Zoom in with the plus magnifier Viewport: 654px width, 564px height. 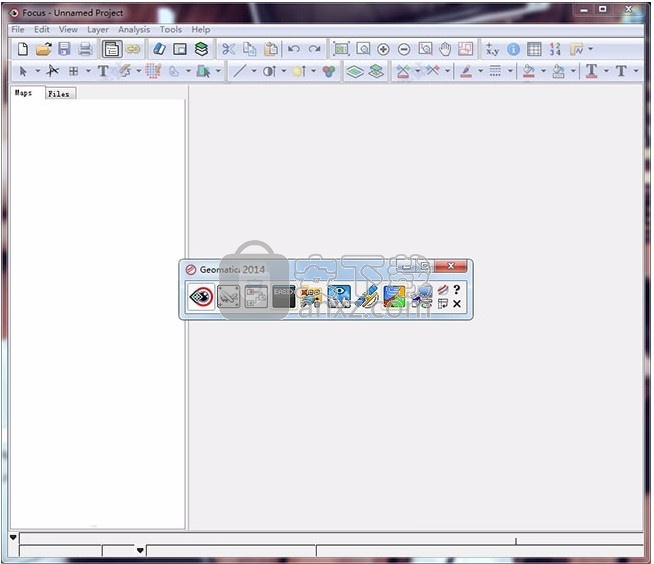pyautogui.click(x=383, y=50)
